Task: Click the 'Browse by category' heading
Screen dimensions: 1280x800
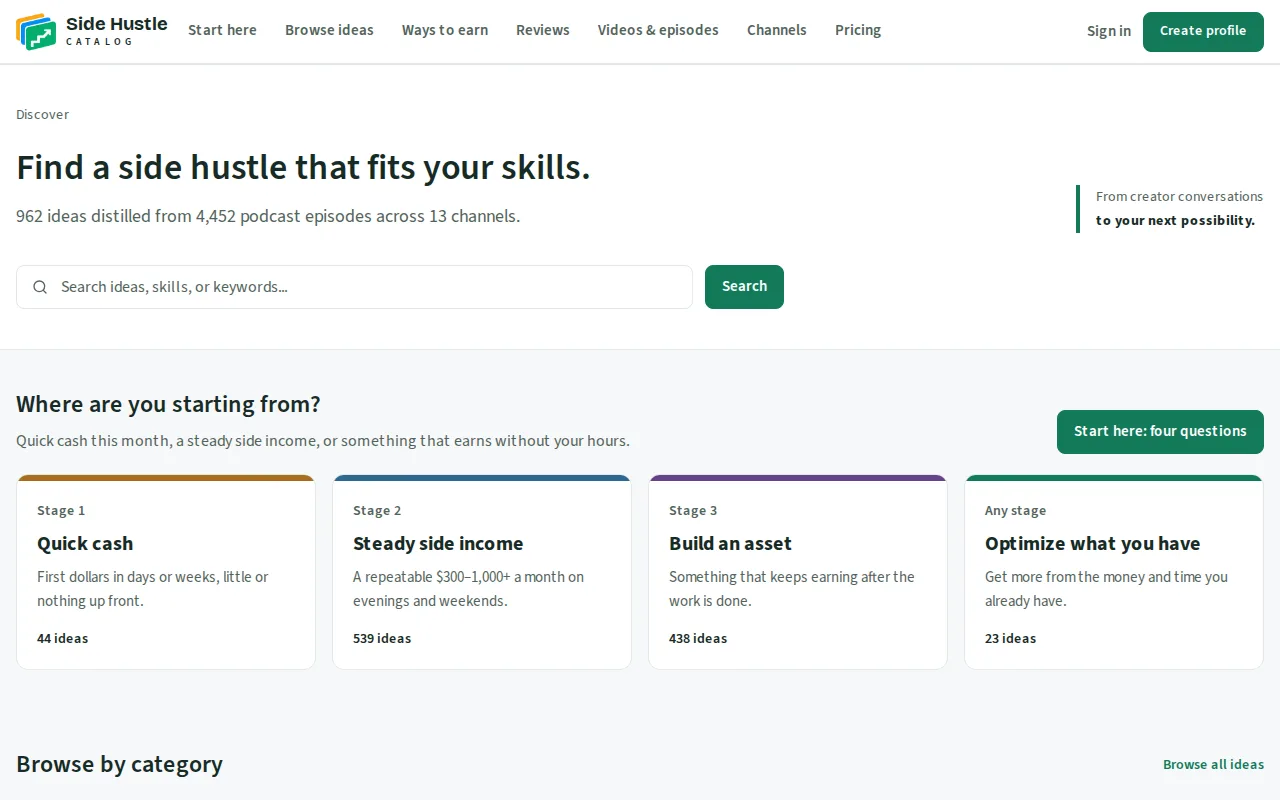Action: (x=119, y=764)
